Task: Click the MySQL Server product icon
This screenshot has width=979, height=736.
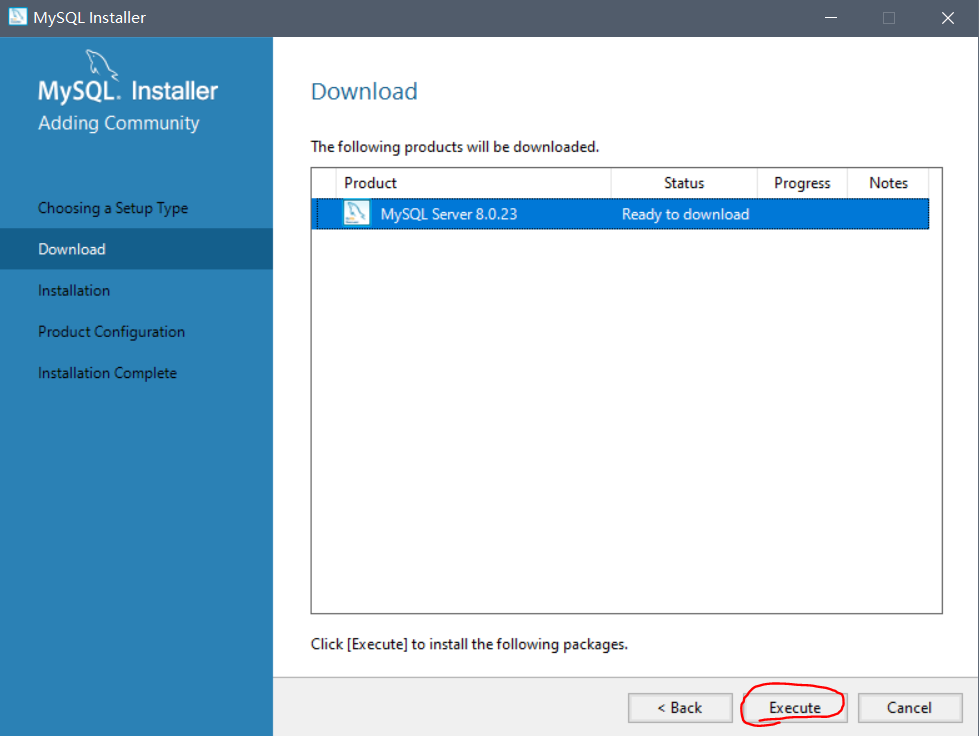Action: point(357,213)
